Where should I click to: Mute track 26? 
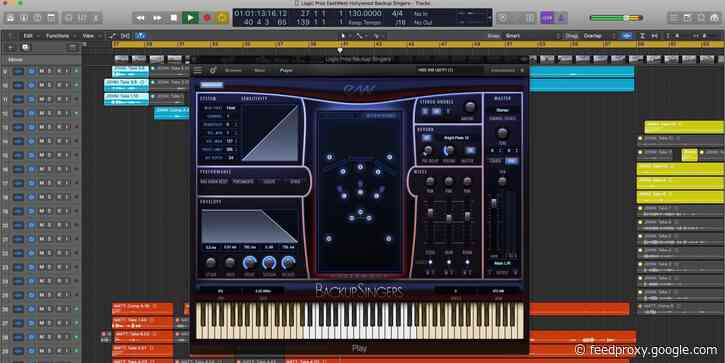coord(42,309)
